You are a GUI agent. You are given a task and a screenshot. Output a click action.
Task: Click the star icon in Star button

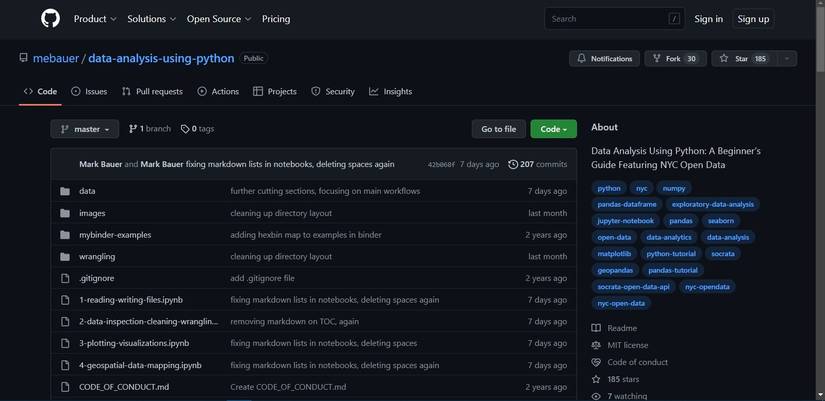(724, 59)
